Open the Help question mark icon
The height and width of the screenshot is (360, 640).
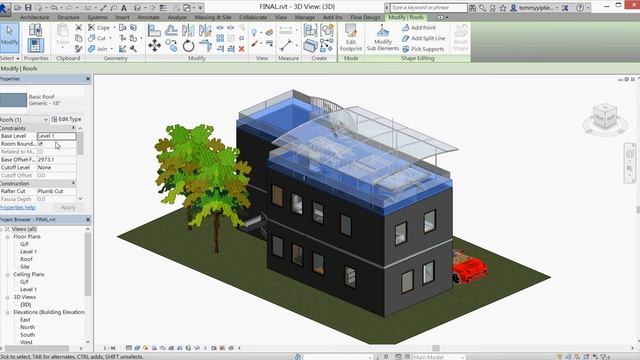tap(580, 8)
